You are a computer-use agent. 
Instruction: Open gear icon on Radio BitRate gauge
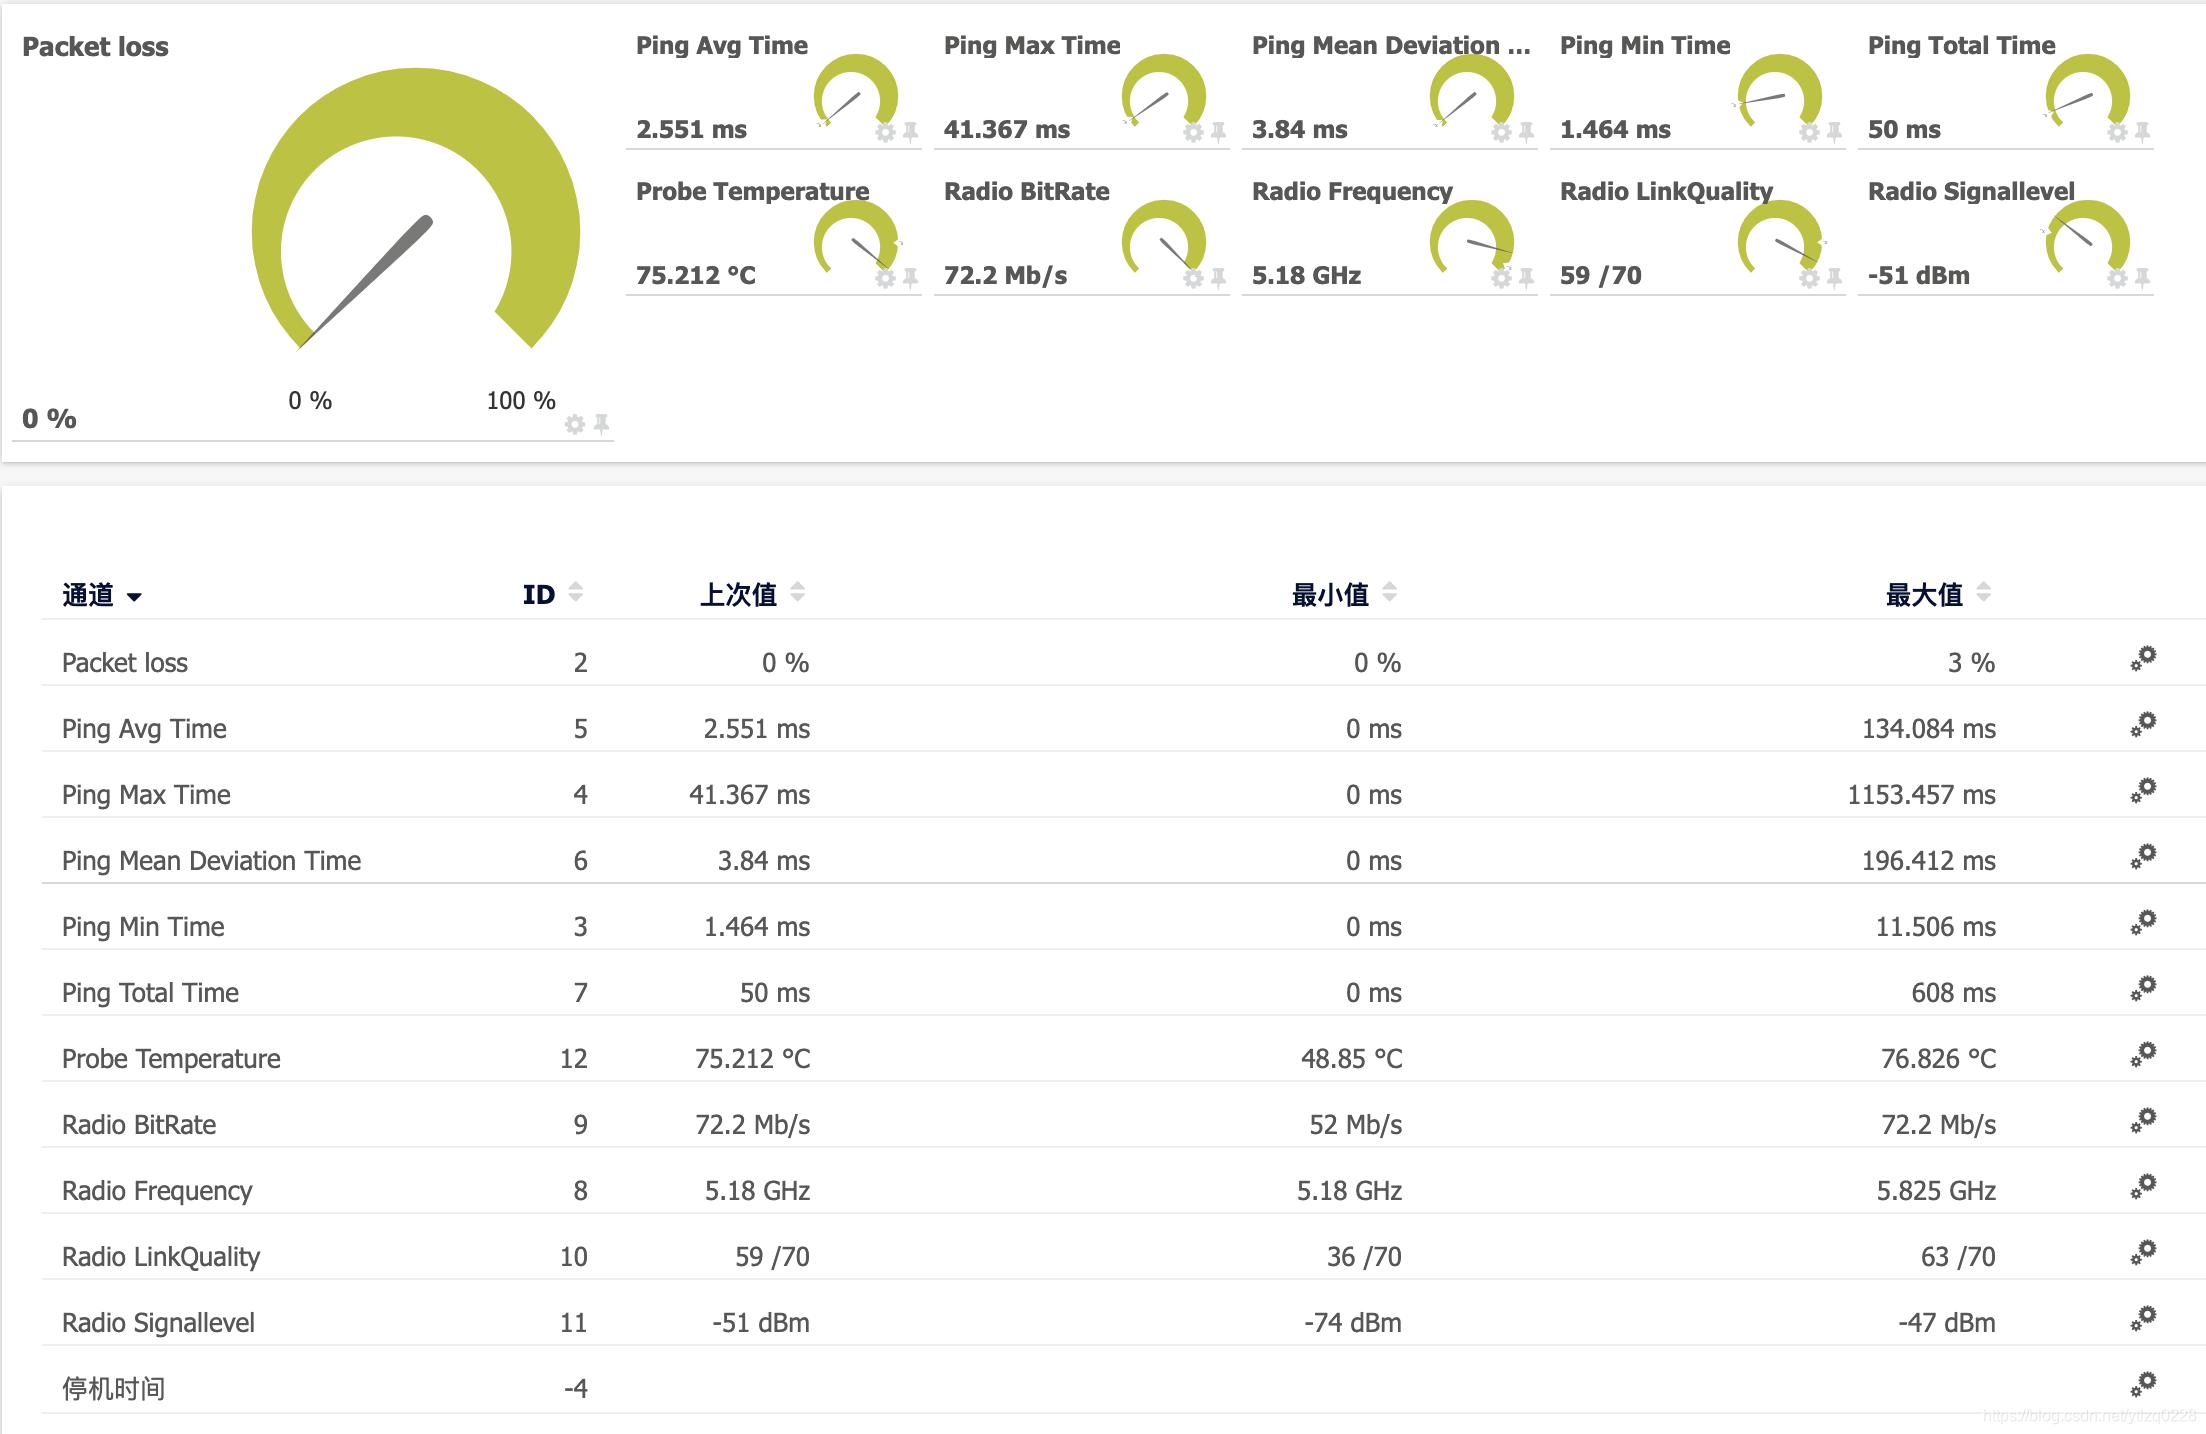click(1193, 277)
